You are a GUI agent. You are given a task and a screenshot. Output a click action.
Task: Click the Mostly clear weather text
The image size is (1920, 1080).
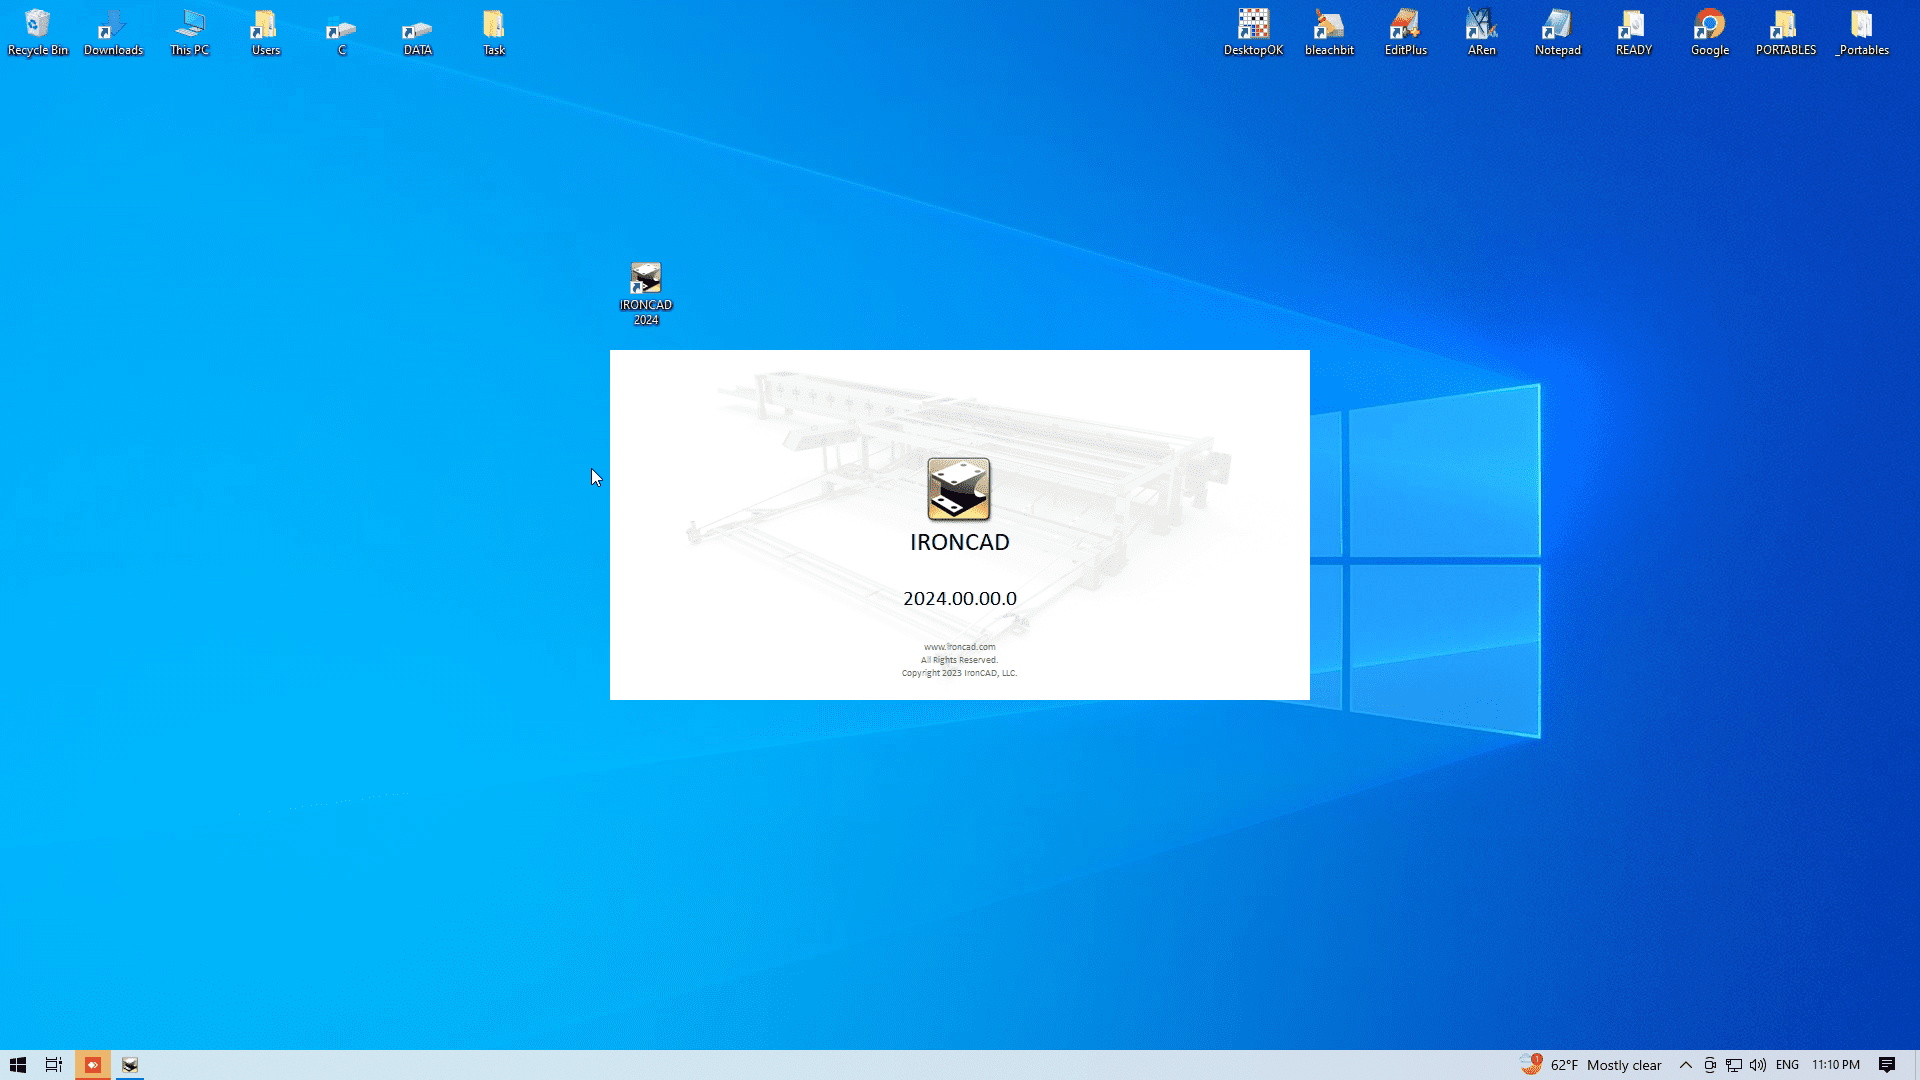click(x=1624, y=1065)
